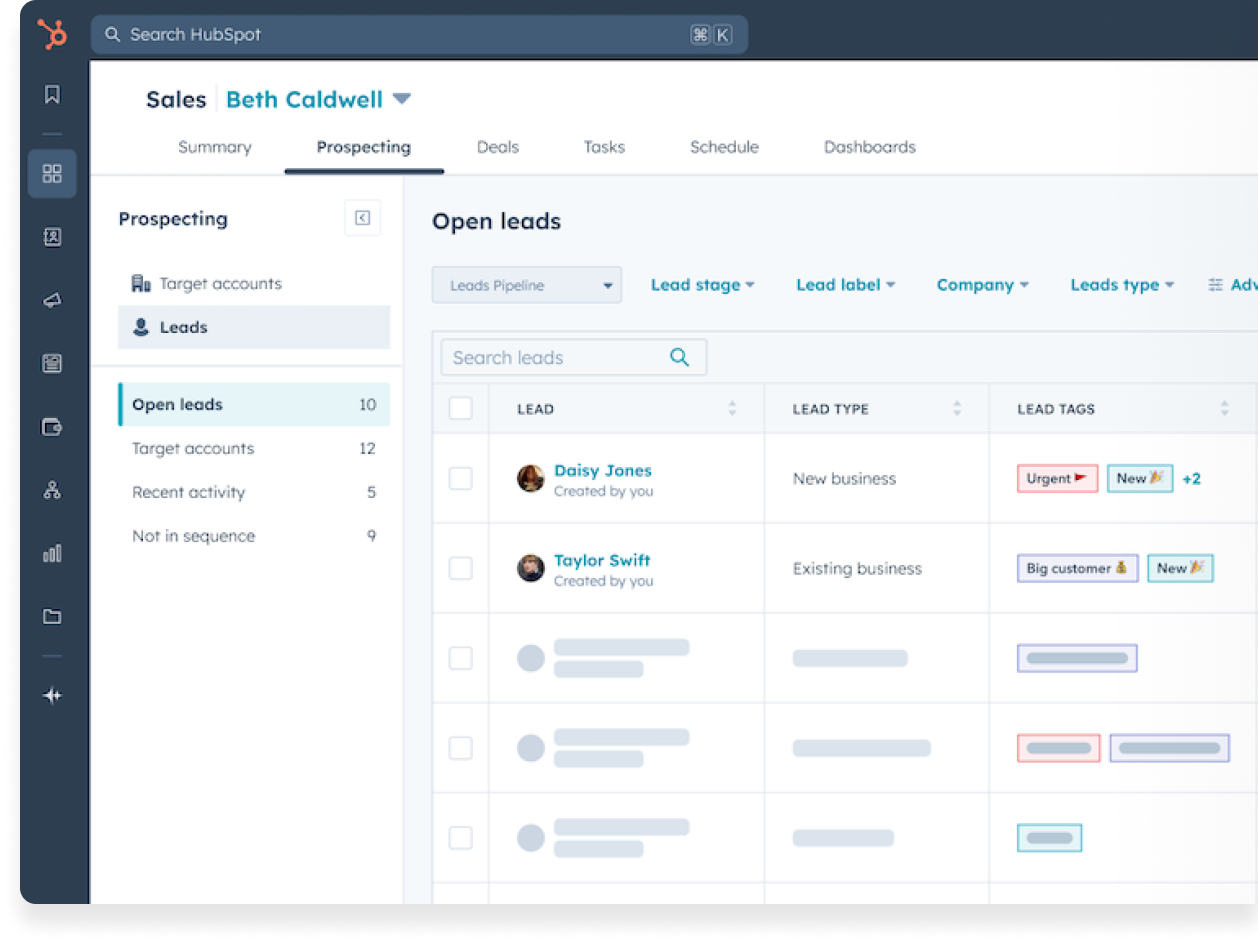Switch to the Dashboards tab

(870, 147)
